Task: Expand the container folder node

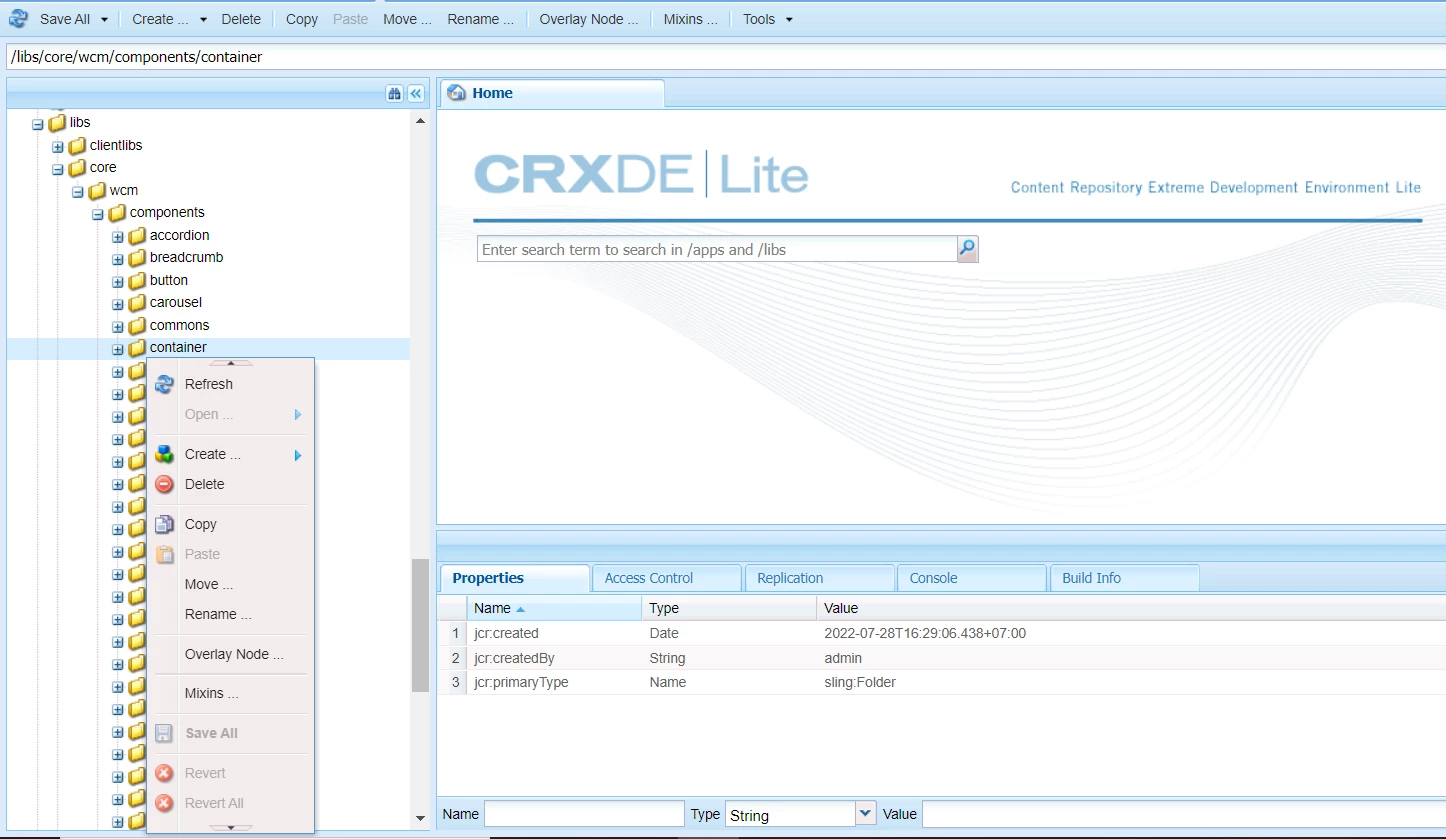Action: [x=118, y=349]
